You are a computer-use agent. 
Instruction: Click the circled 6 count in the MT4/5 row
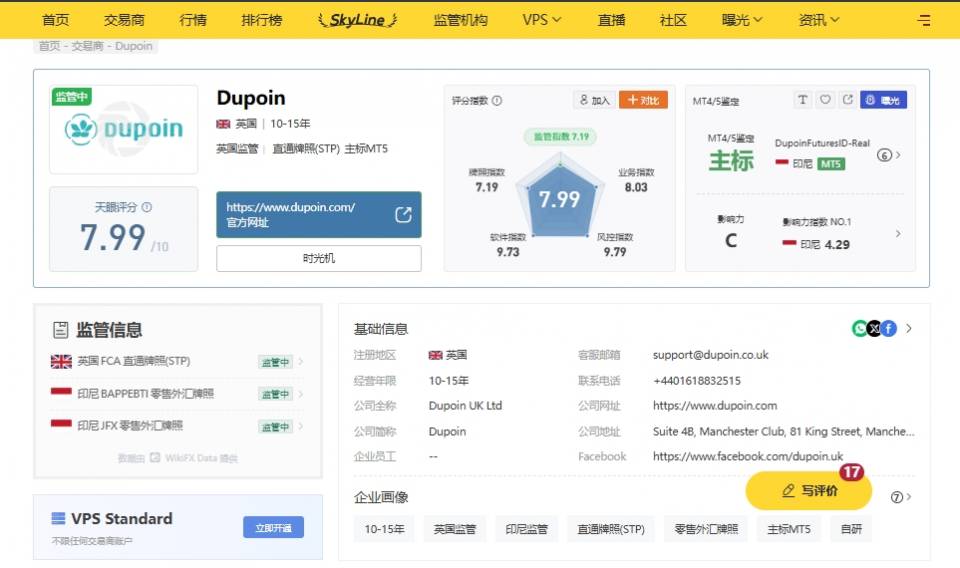point(883,155)
